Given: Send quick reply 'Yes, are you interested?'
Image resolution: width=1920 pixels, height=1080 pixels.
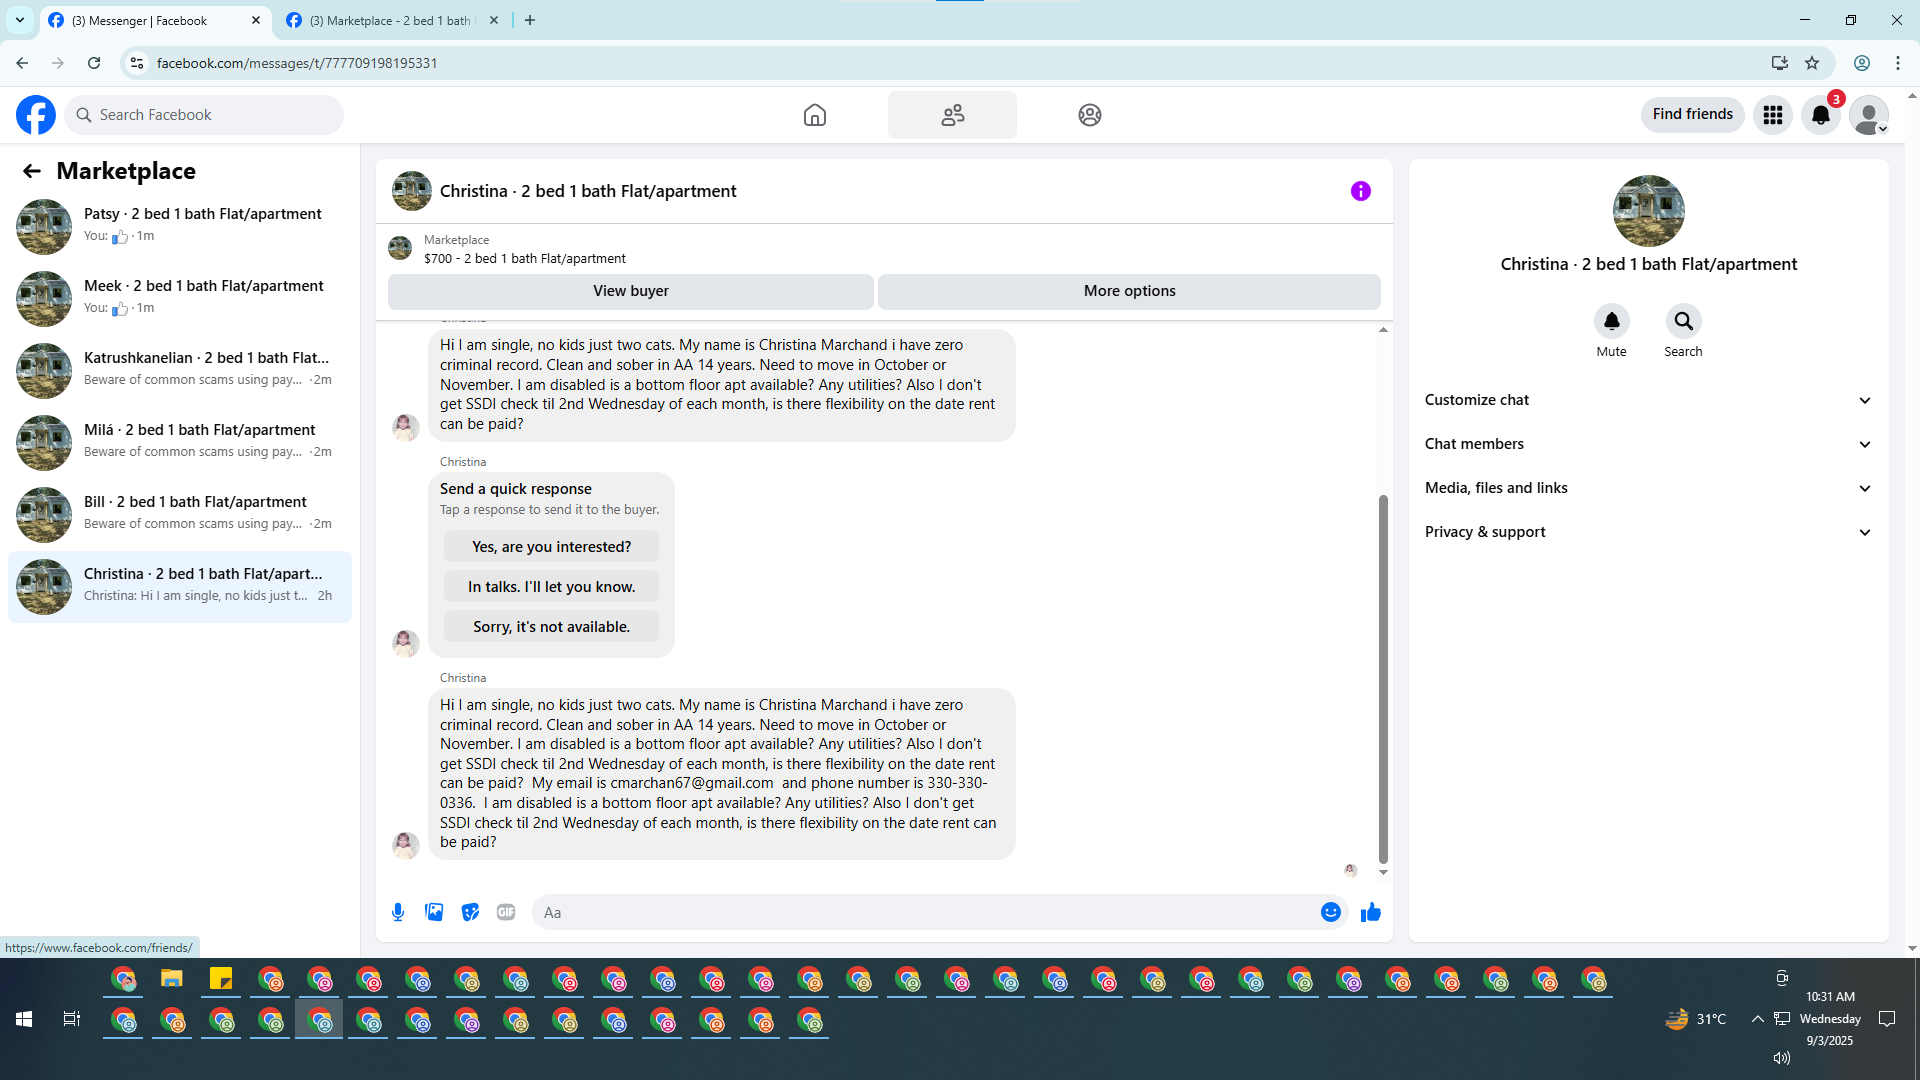Looking at the screenshot, I should coord(552,547).
